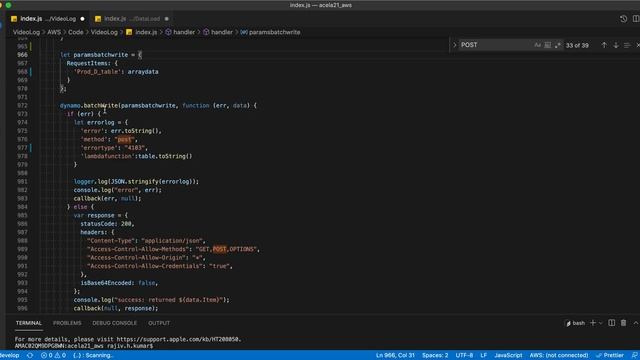Click line number 972 in gutter
The image size is (640, 360).
coord(22,105)
